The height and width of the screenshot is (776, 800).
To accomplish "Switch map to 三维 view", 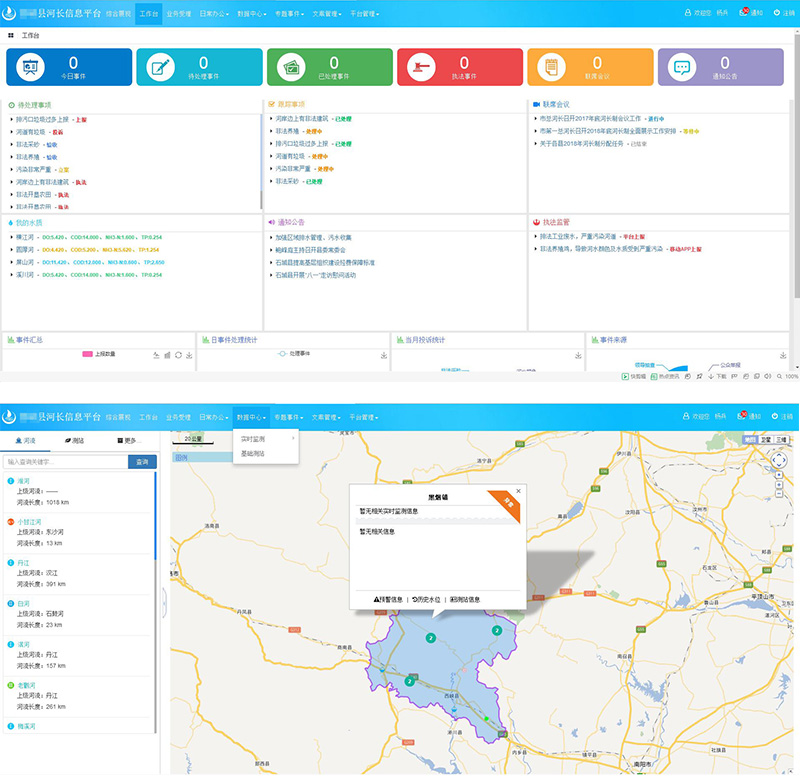I will [781, 439].
